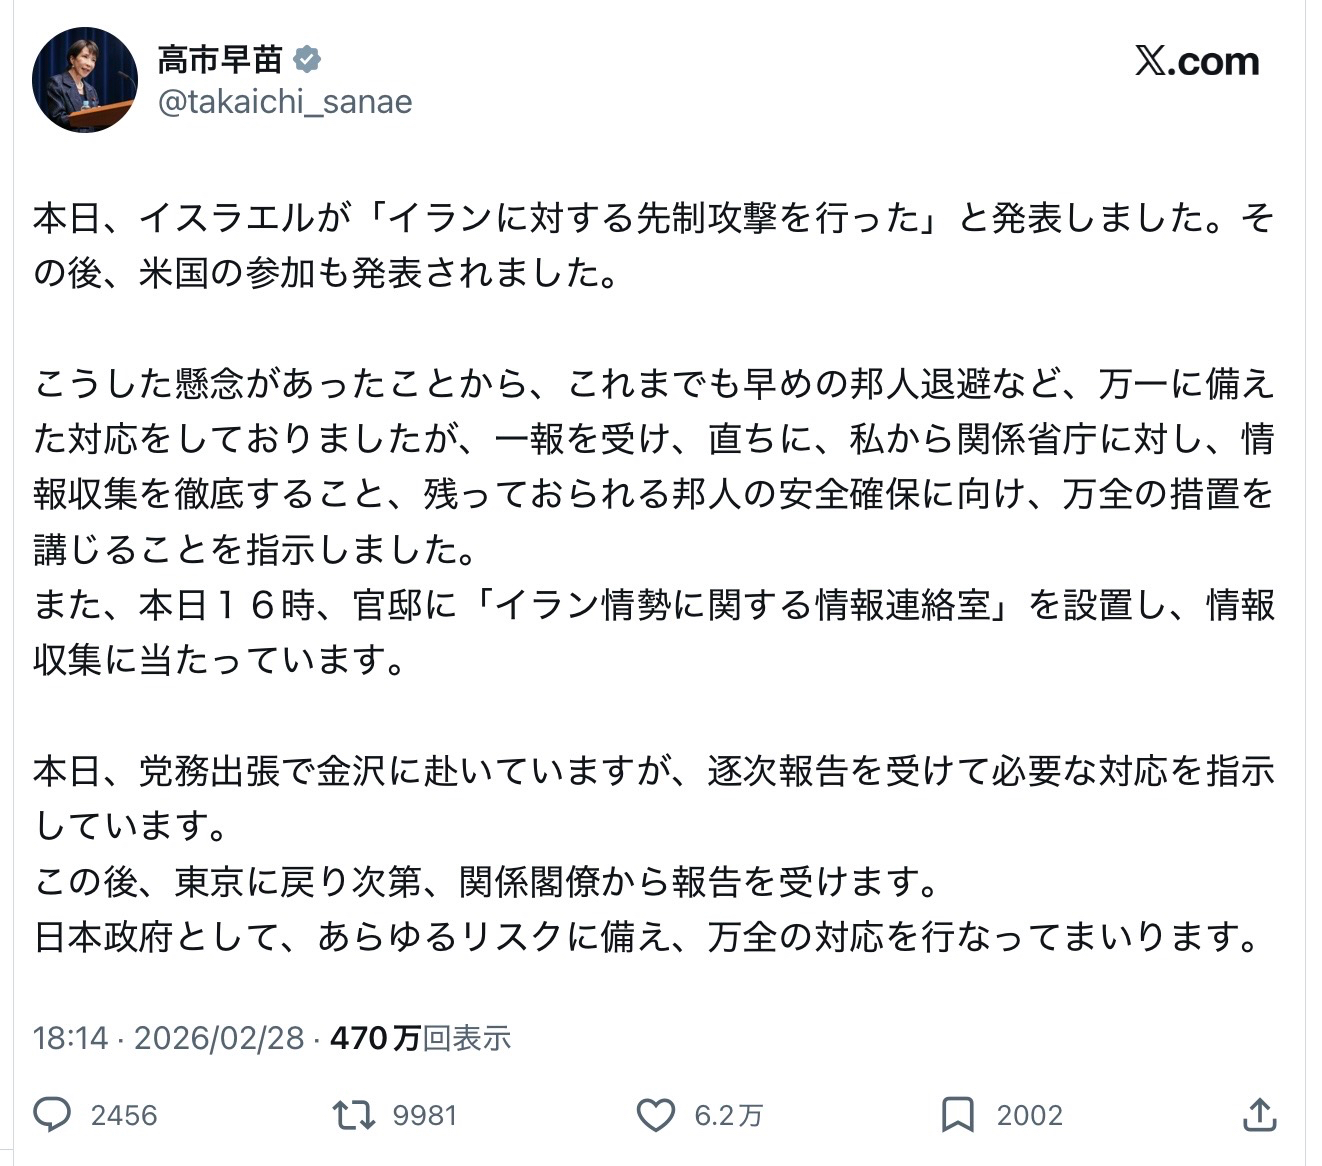Image resolution: width=1322 pixels, height=1166 pixels.
Task: Open the 高市早苗 display name link
Action: (x=219, y=60)
